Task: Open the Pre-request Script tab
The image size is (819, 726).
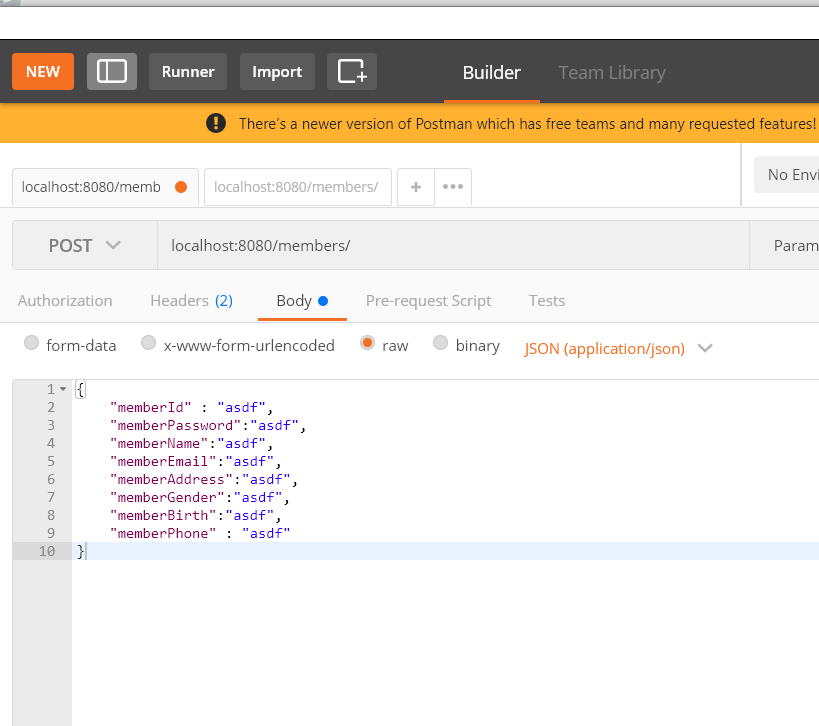Action: 428,301
